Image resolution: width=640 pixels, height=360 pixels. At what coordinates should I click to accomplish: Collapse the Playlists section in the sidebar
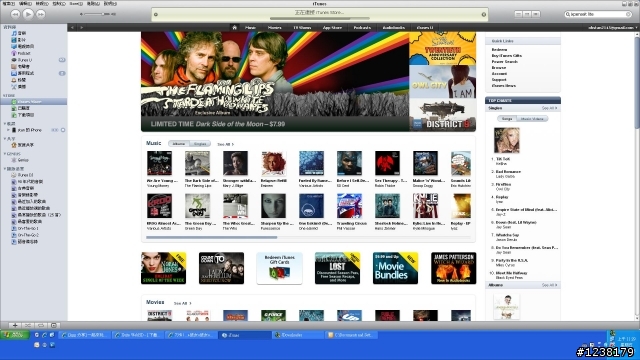pos(4,169)
